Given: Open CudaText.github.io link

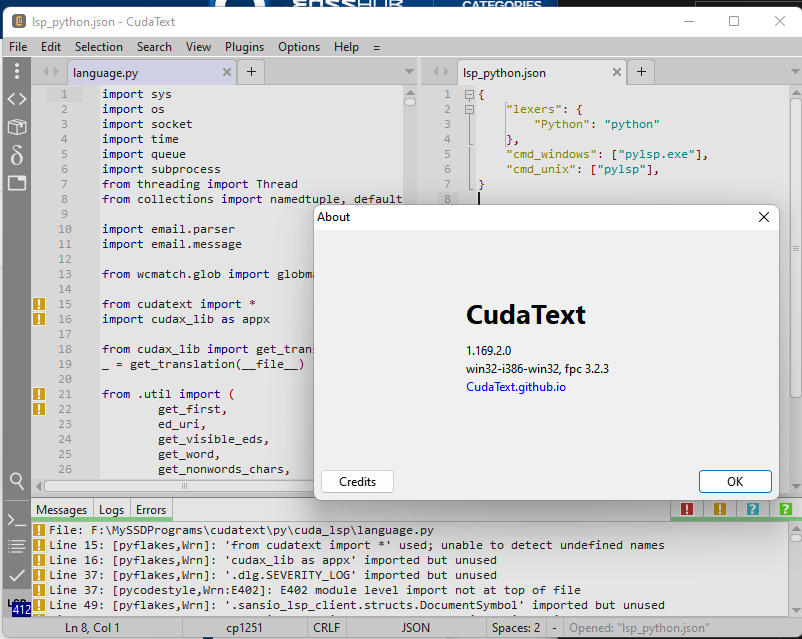Looking at the screenshot, I should 516,387.
